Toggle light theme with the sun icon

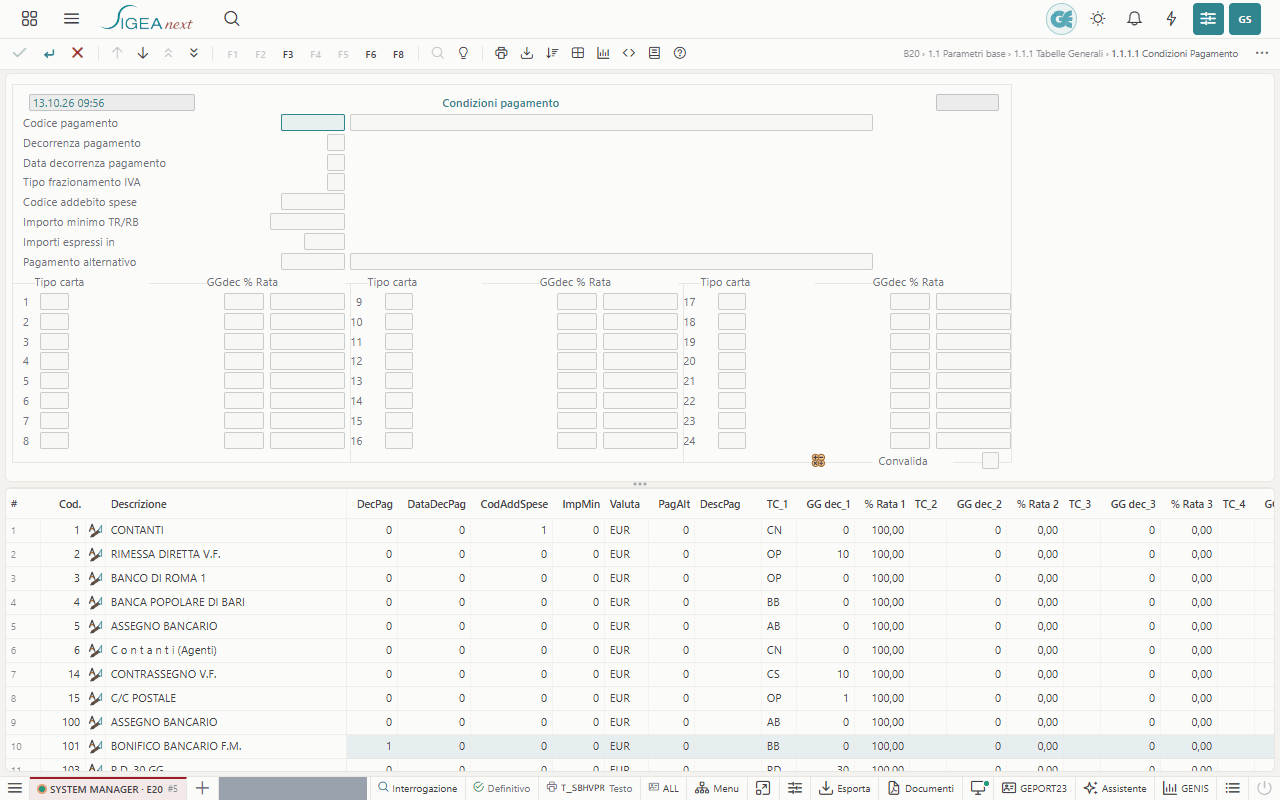tap(1098, 19)
